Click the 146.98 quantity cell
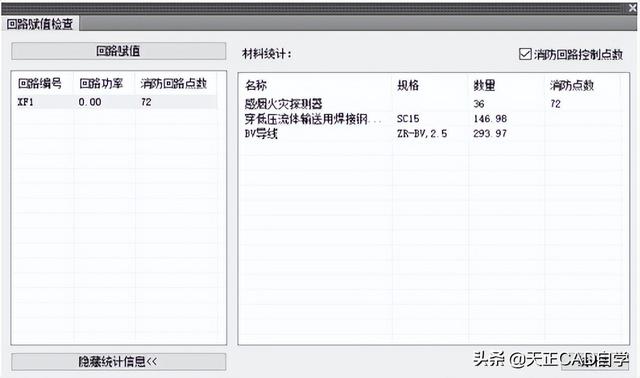Image resolution: width=640 pixels, height=378 pixels. pos(490,119)
